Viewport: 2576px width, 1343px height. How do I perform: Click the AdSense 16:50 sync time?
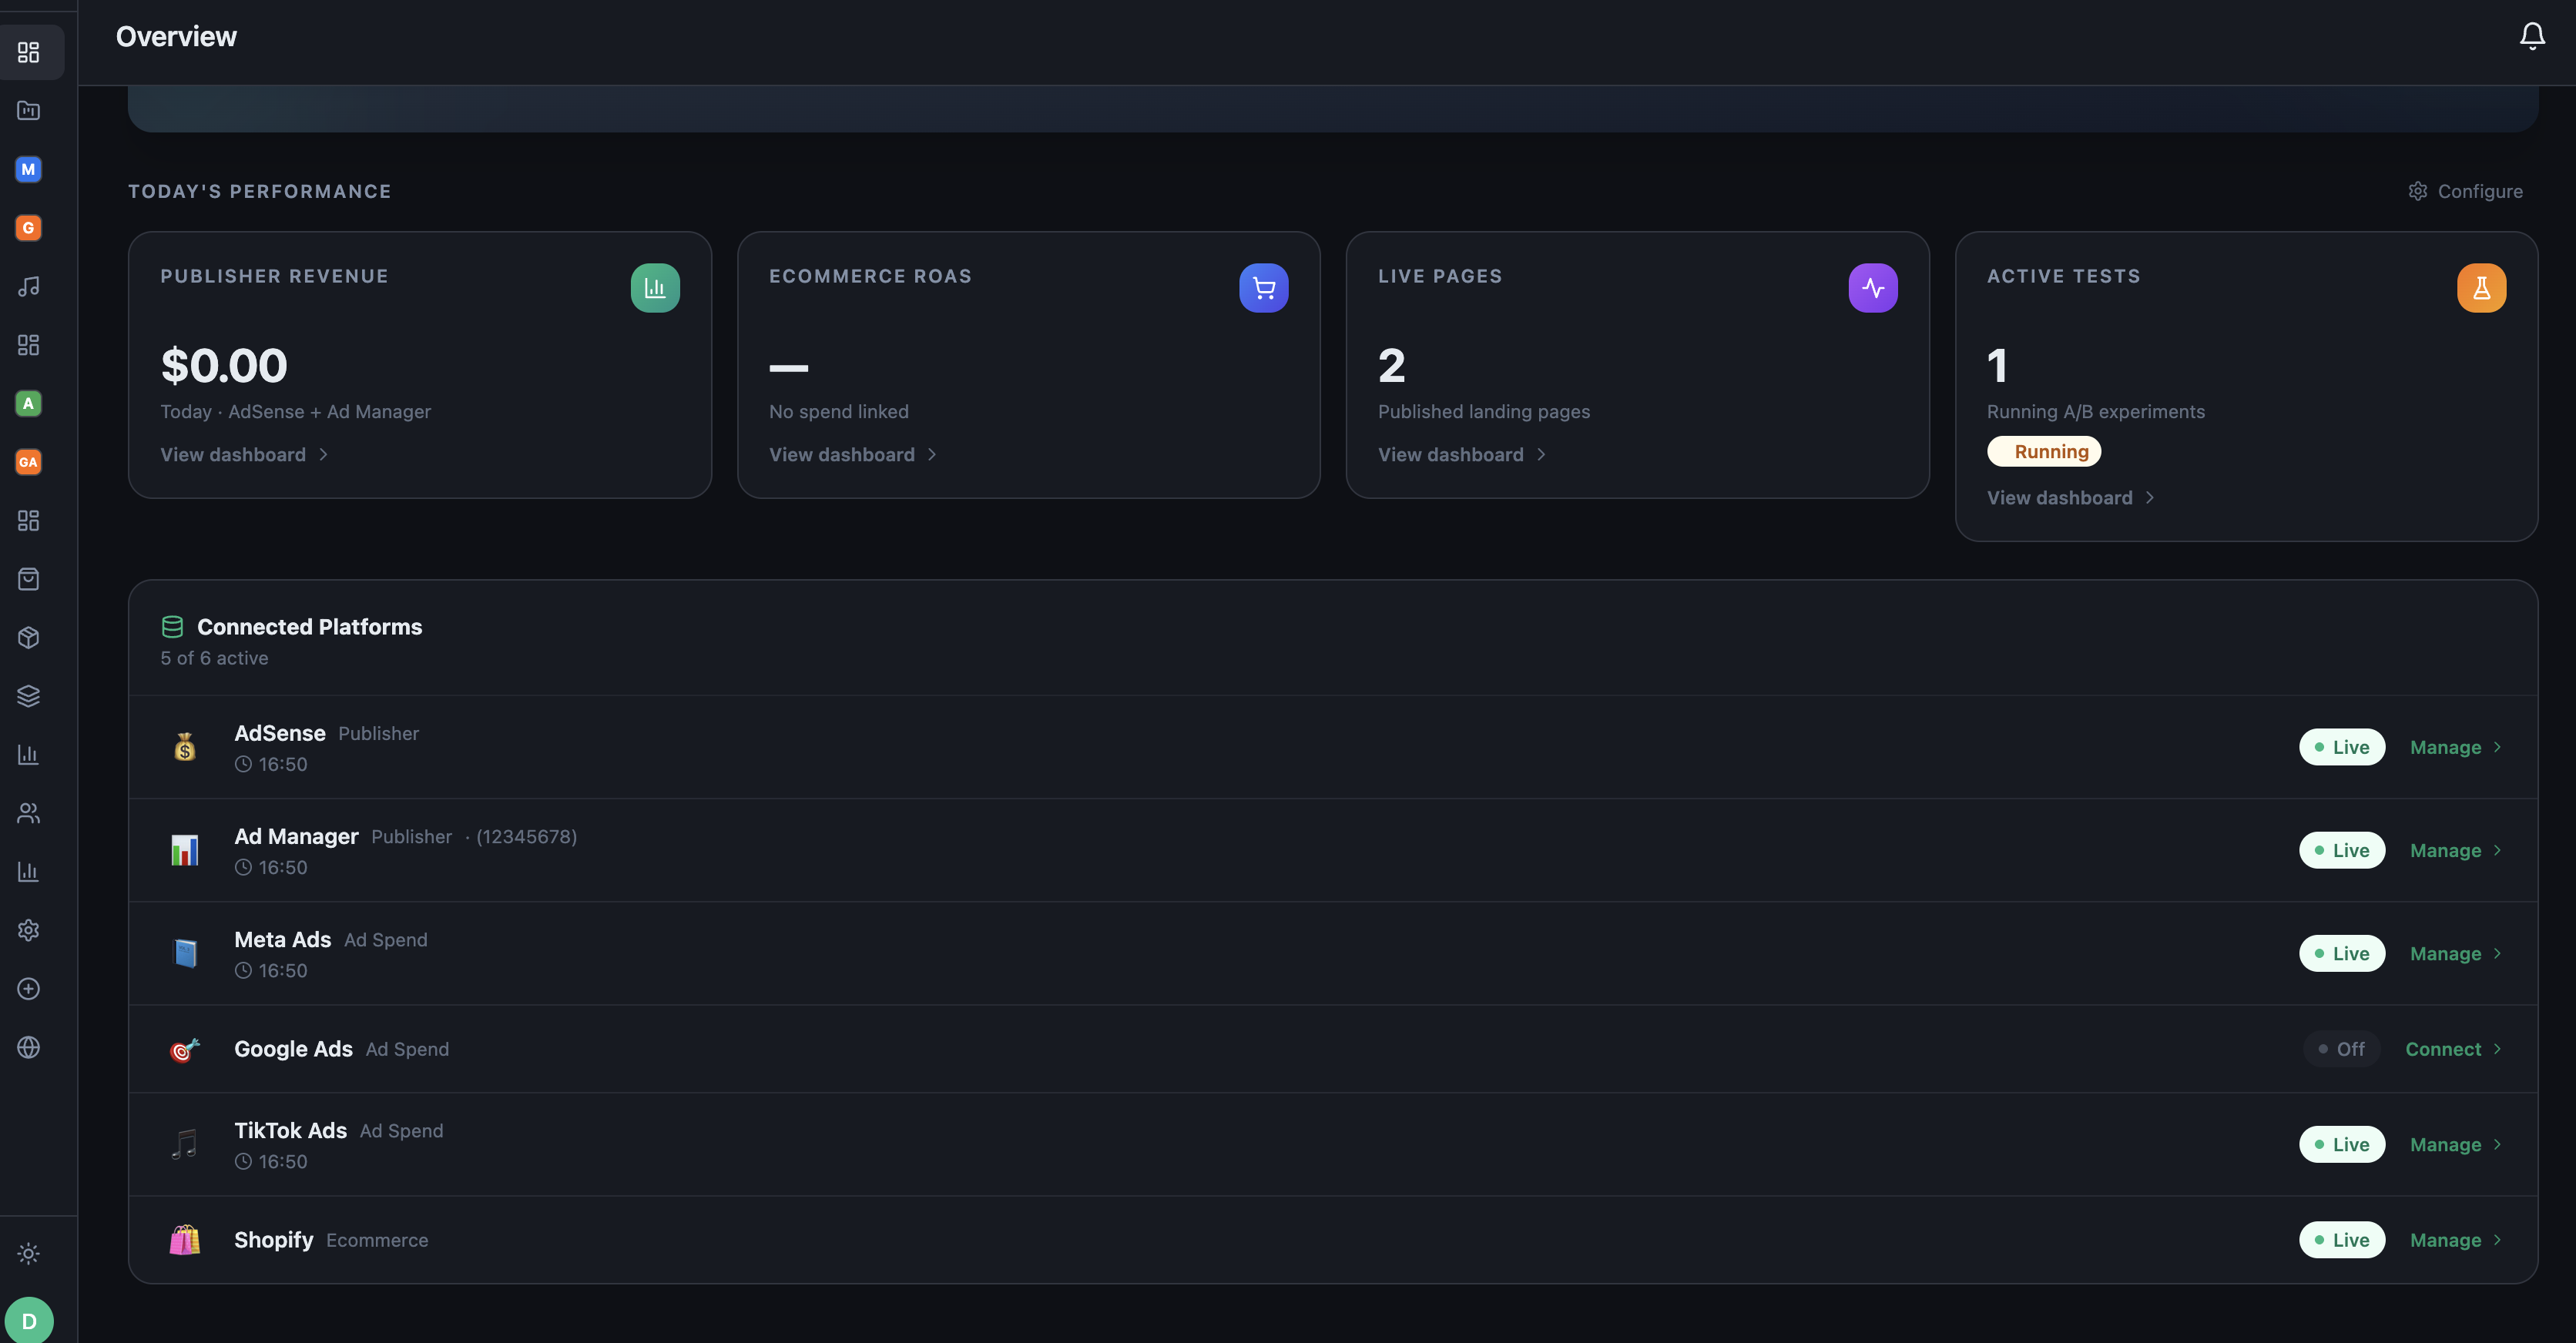point(271,764)
